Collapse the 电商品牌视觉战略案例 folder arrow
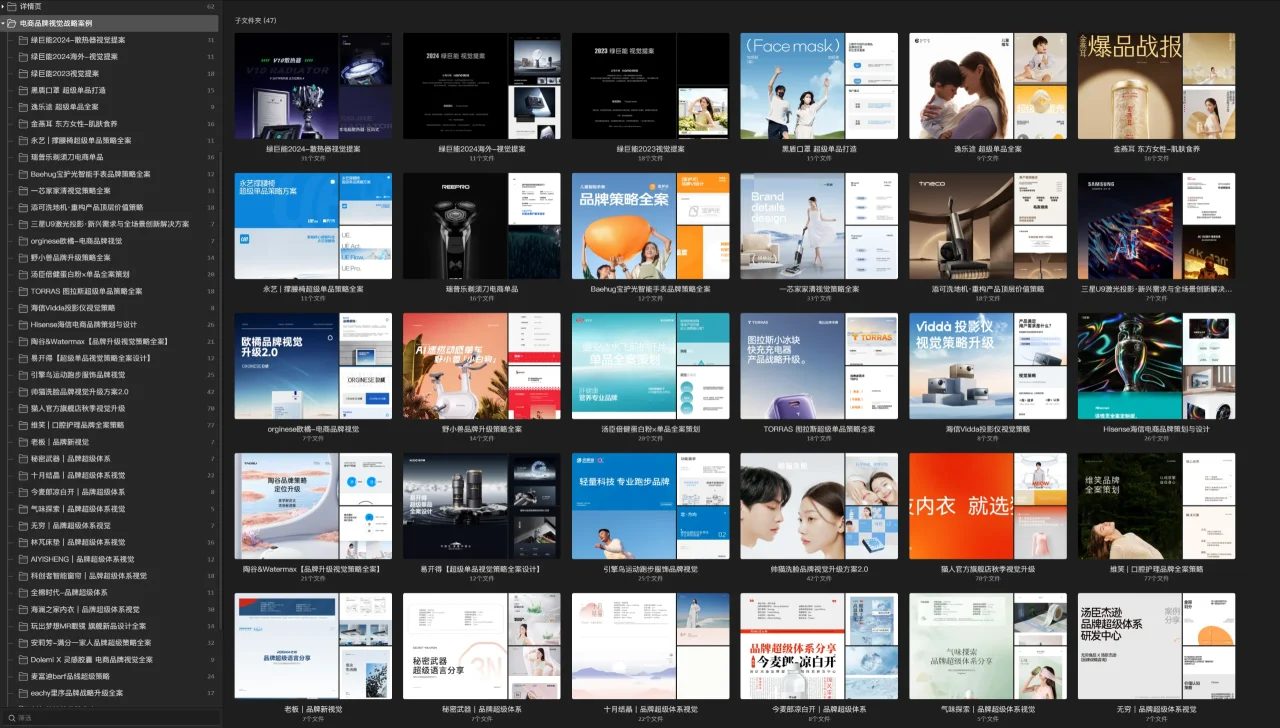This screenshot has width=1280, height=728. pyautogui.click(x=3, y=22)
